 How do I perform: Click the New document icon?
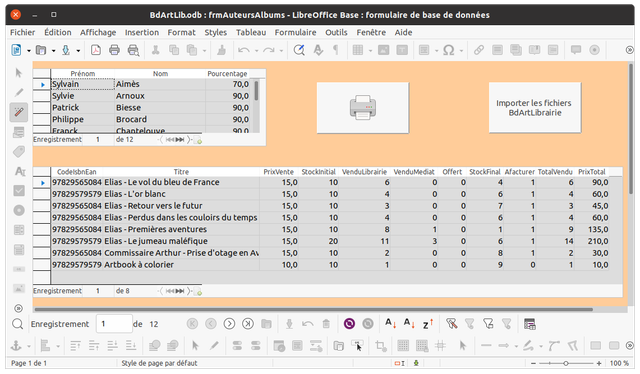pos(16,50)
